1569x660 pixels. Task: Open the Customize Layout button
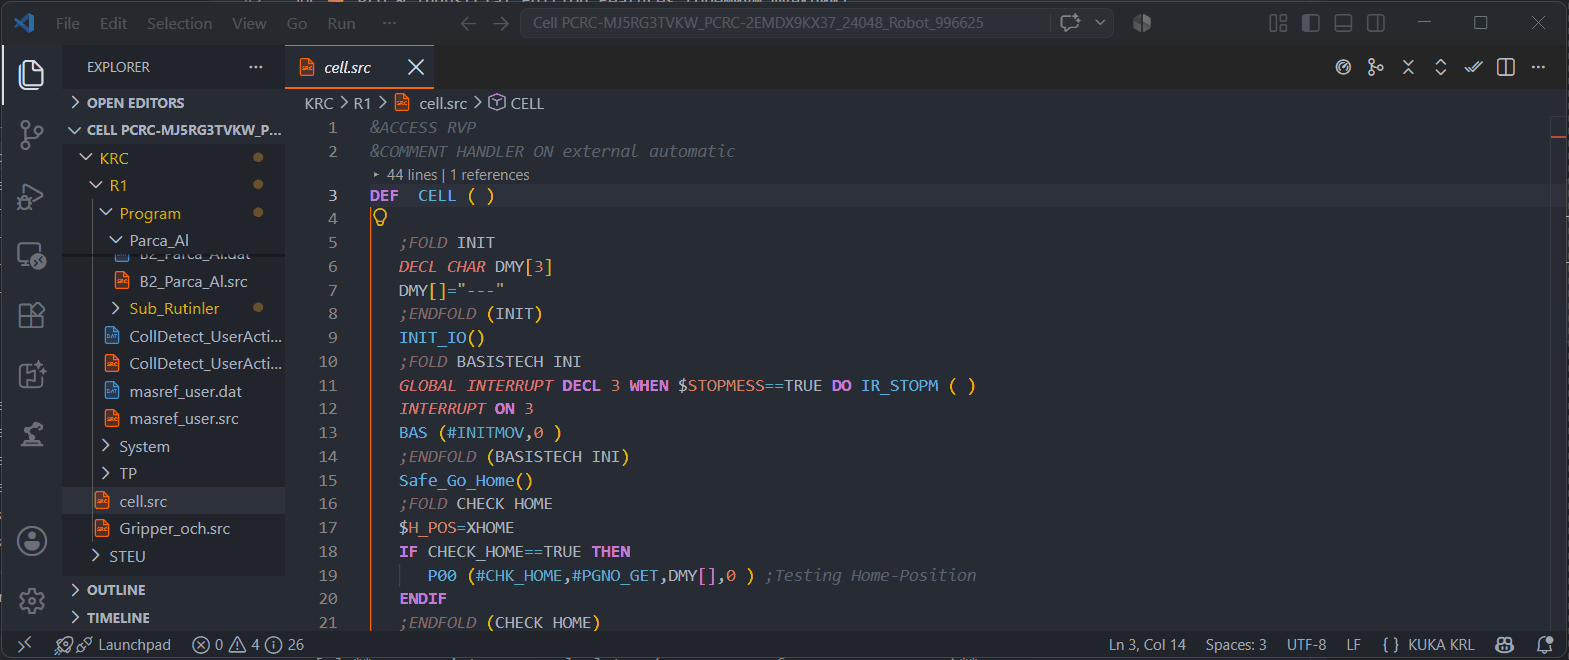(1278, 23)
